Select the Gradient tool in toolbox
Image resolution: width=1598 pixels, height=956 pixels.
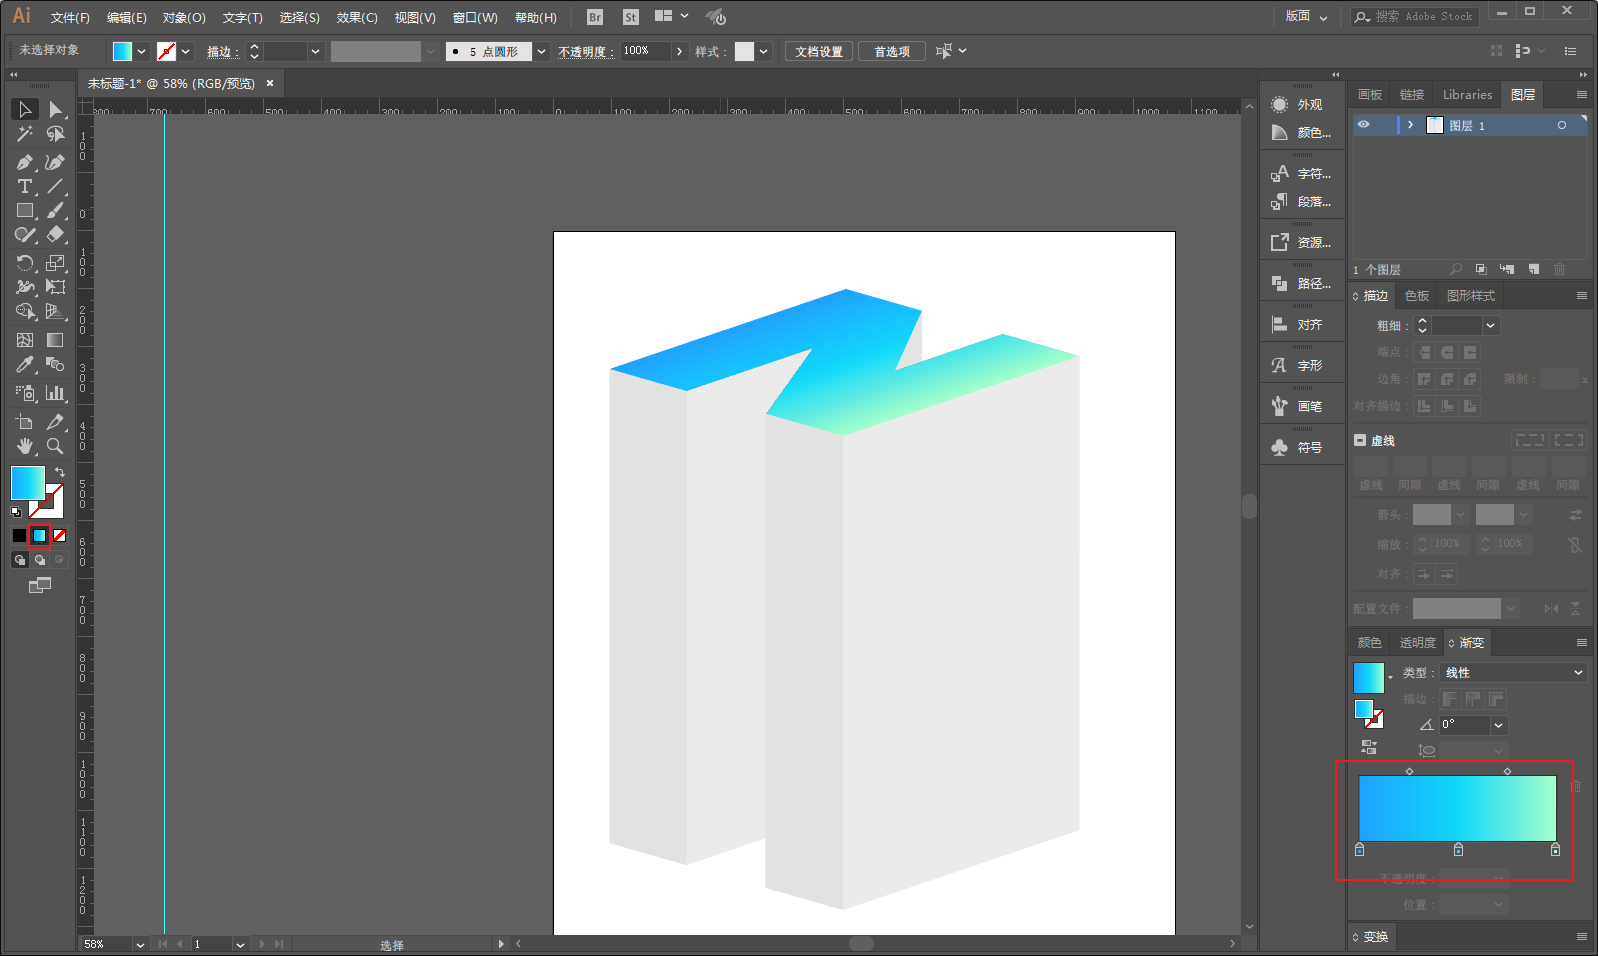(x=55, y=340)
